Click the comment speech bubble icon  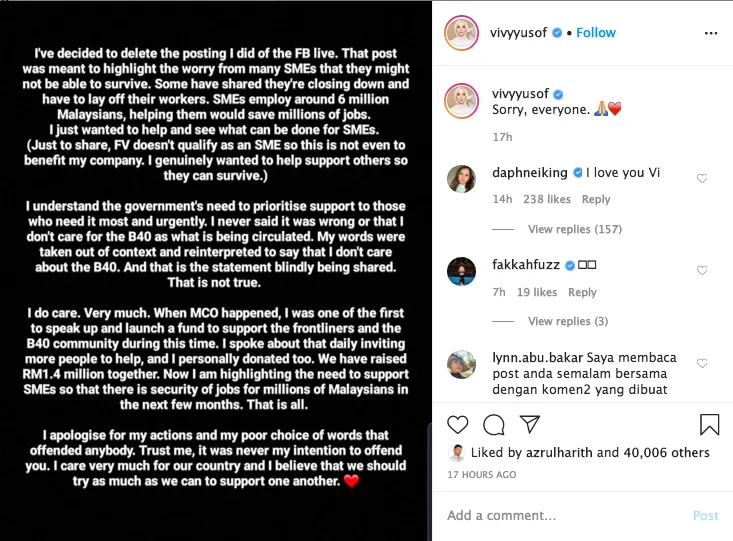pos(494,424)
